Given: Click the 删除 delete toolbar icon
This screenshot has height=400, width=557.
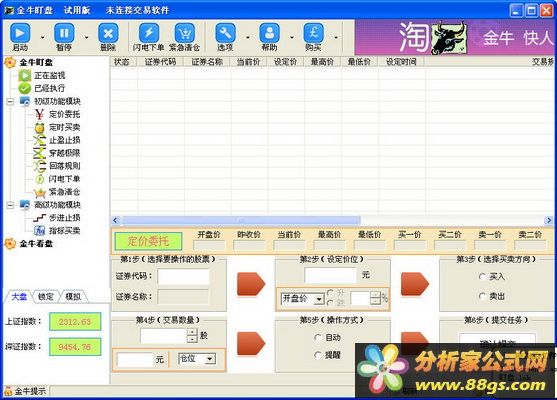Looking at the screenshot, I should tap(108, 33).
